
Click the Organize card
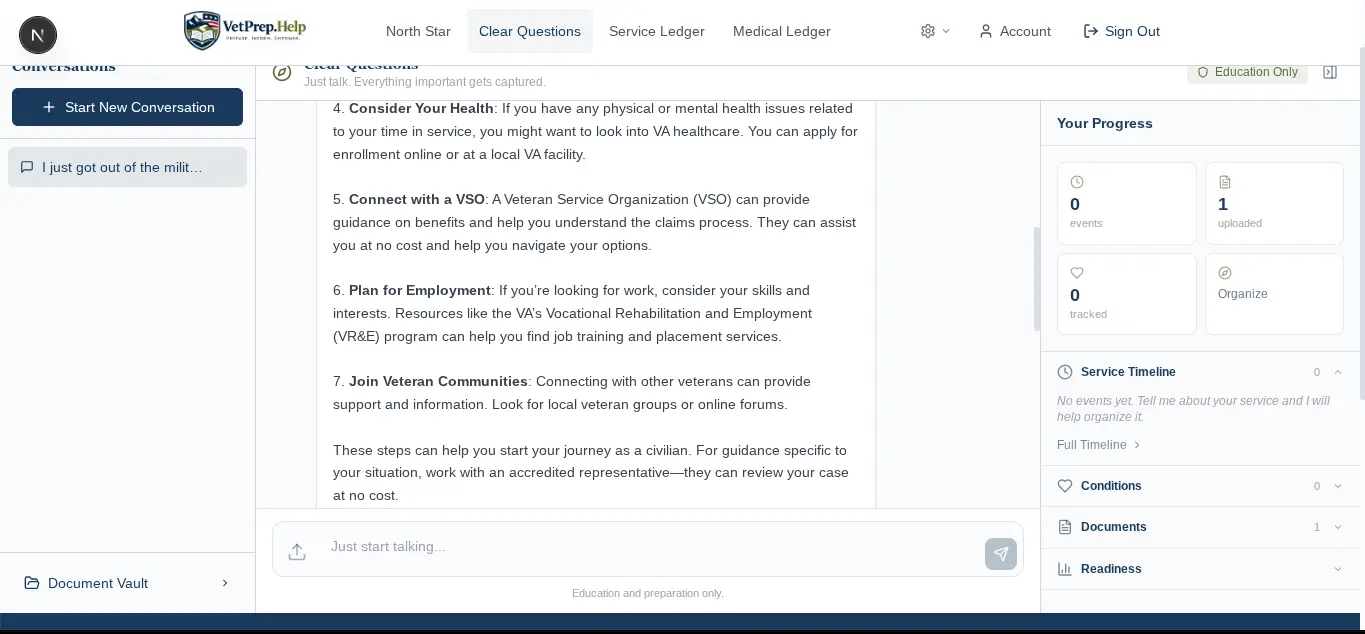tap(1274, 294)
